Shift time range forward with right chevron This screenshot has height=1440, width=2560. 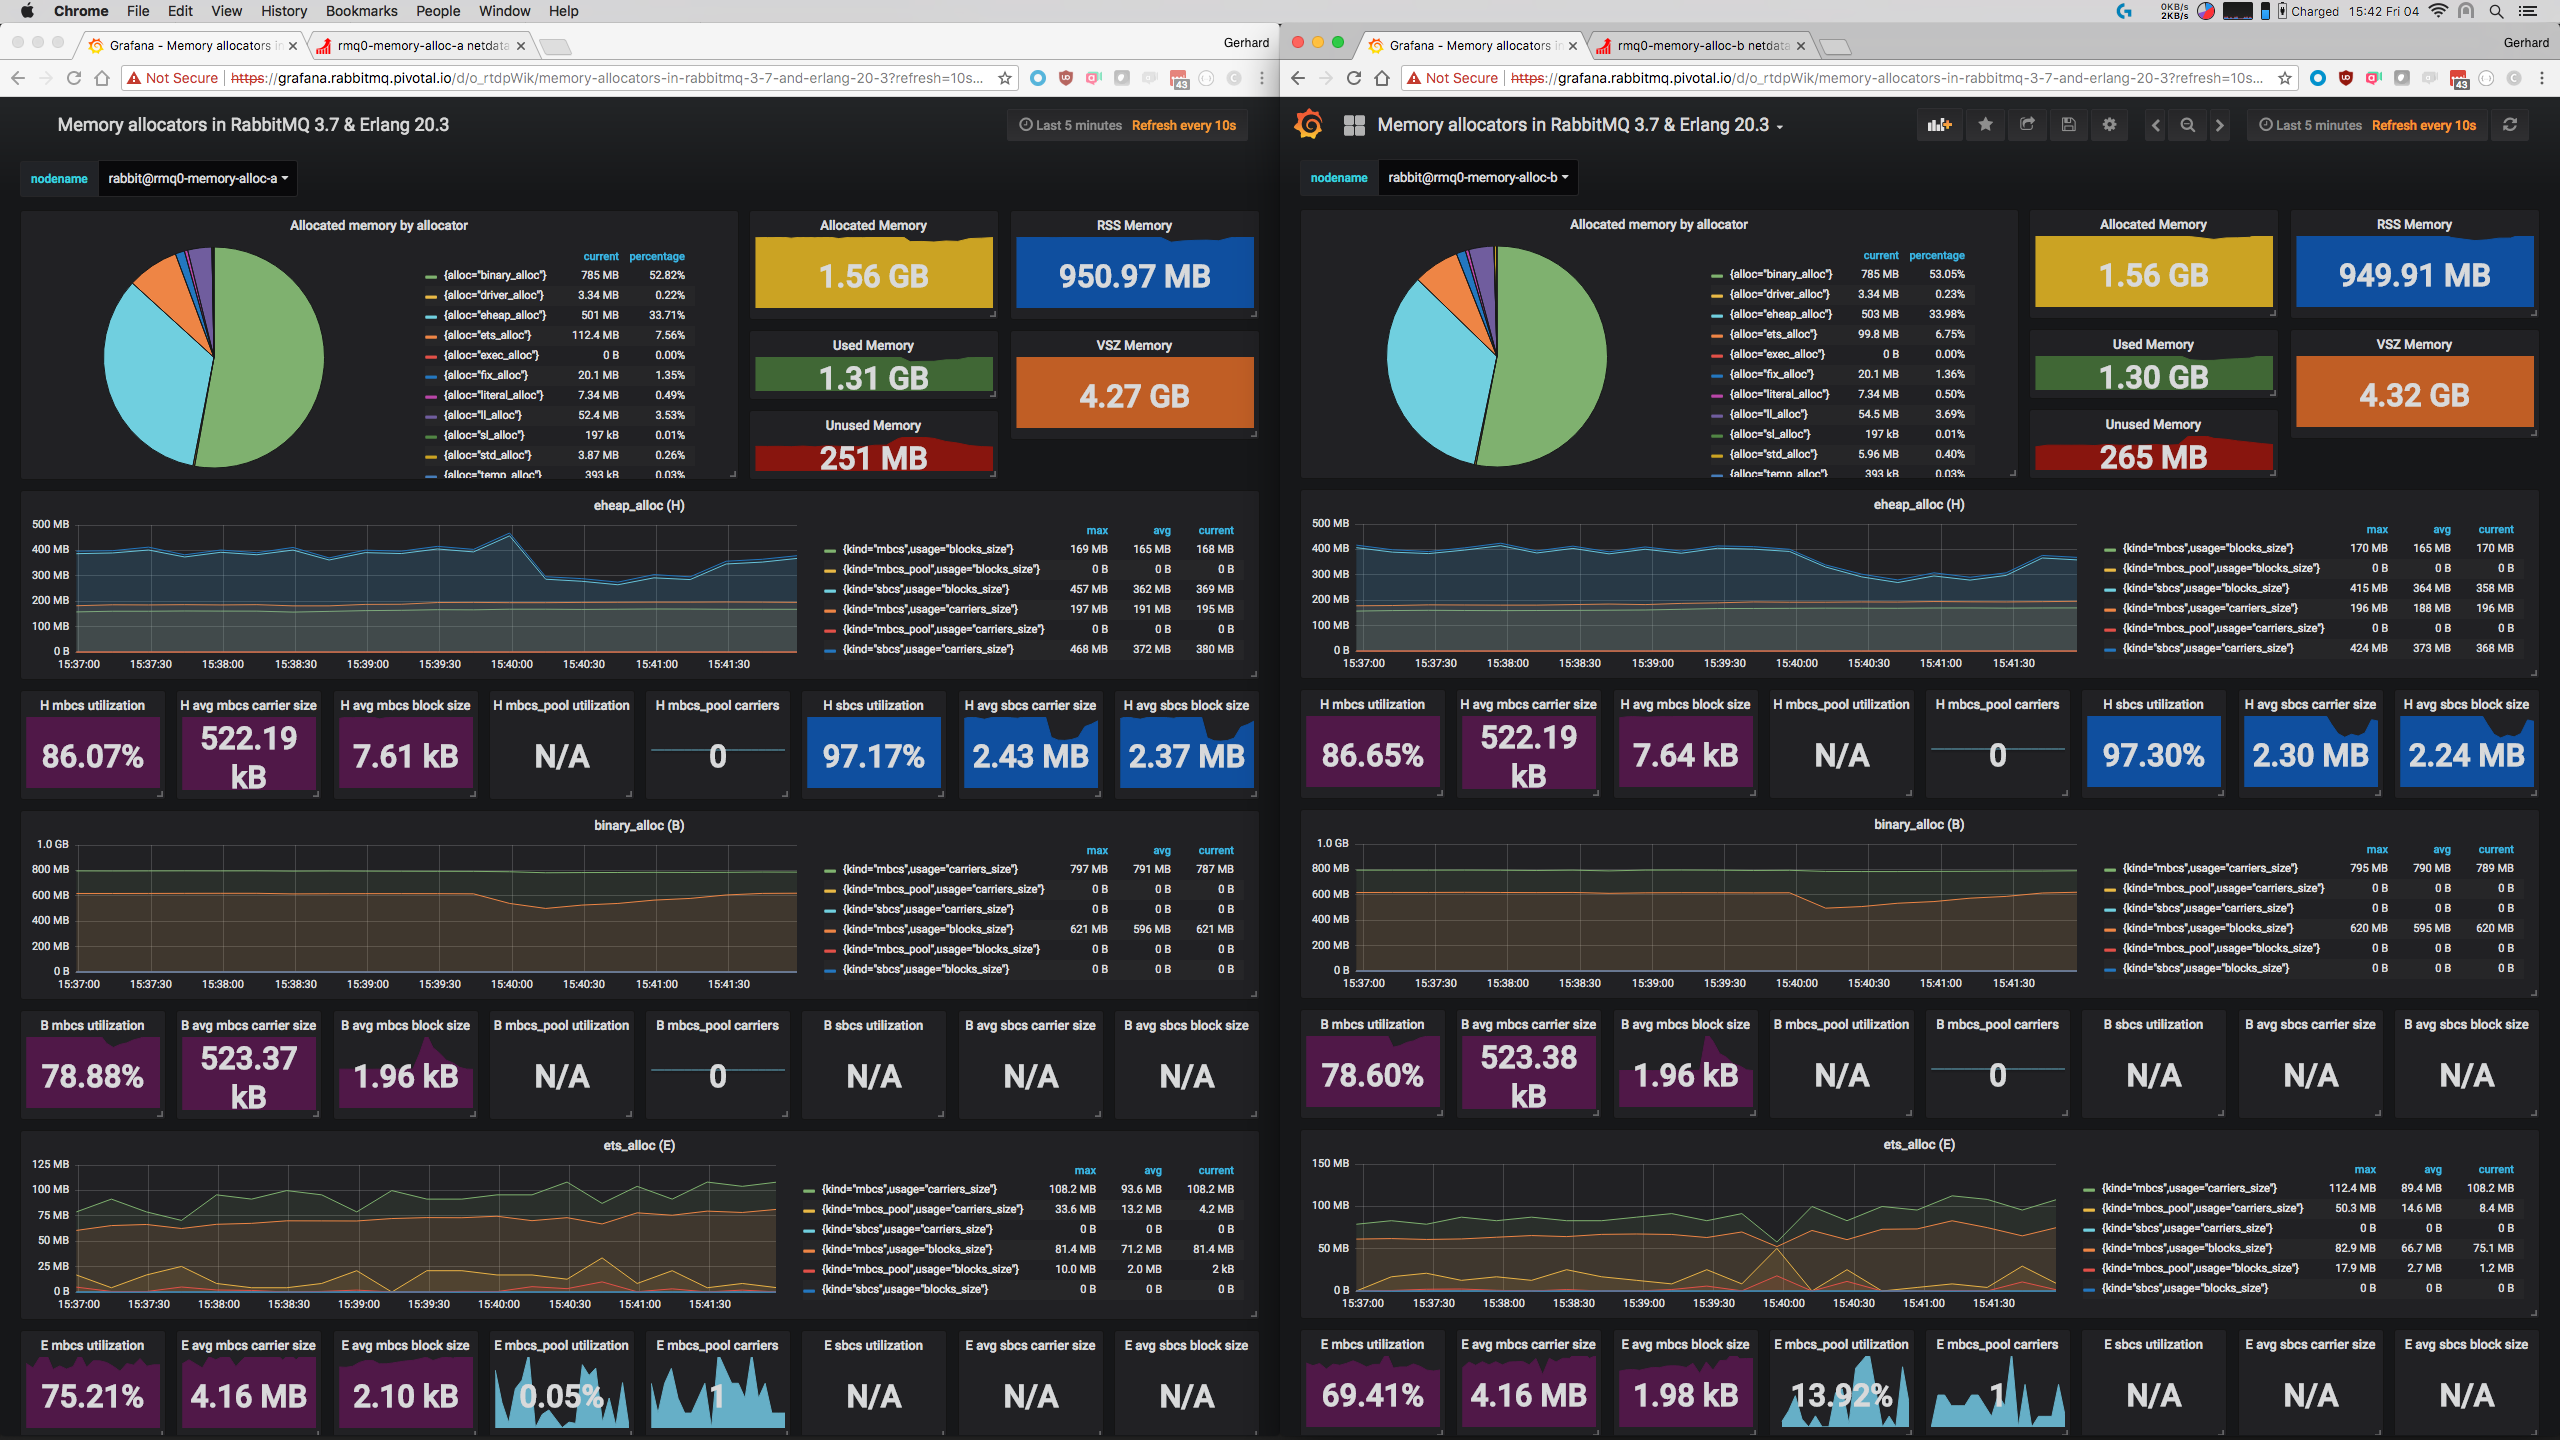click(2220, 125)
